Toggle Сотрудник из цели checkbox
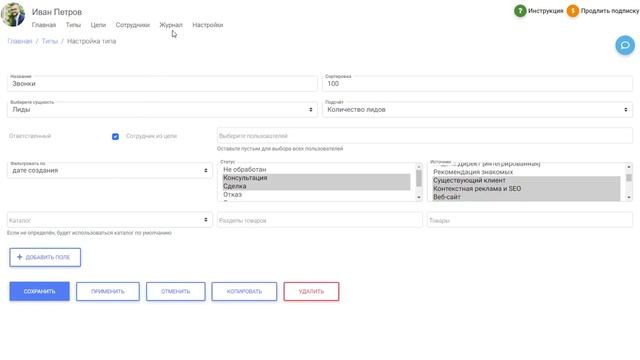Viewport: 640px width, 360px height. [x=116, y=136]
